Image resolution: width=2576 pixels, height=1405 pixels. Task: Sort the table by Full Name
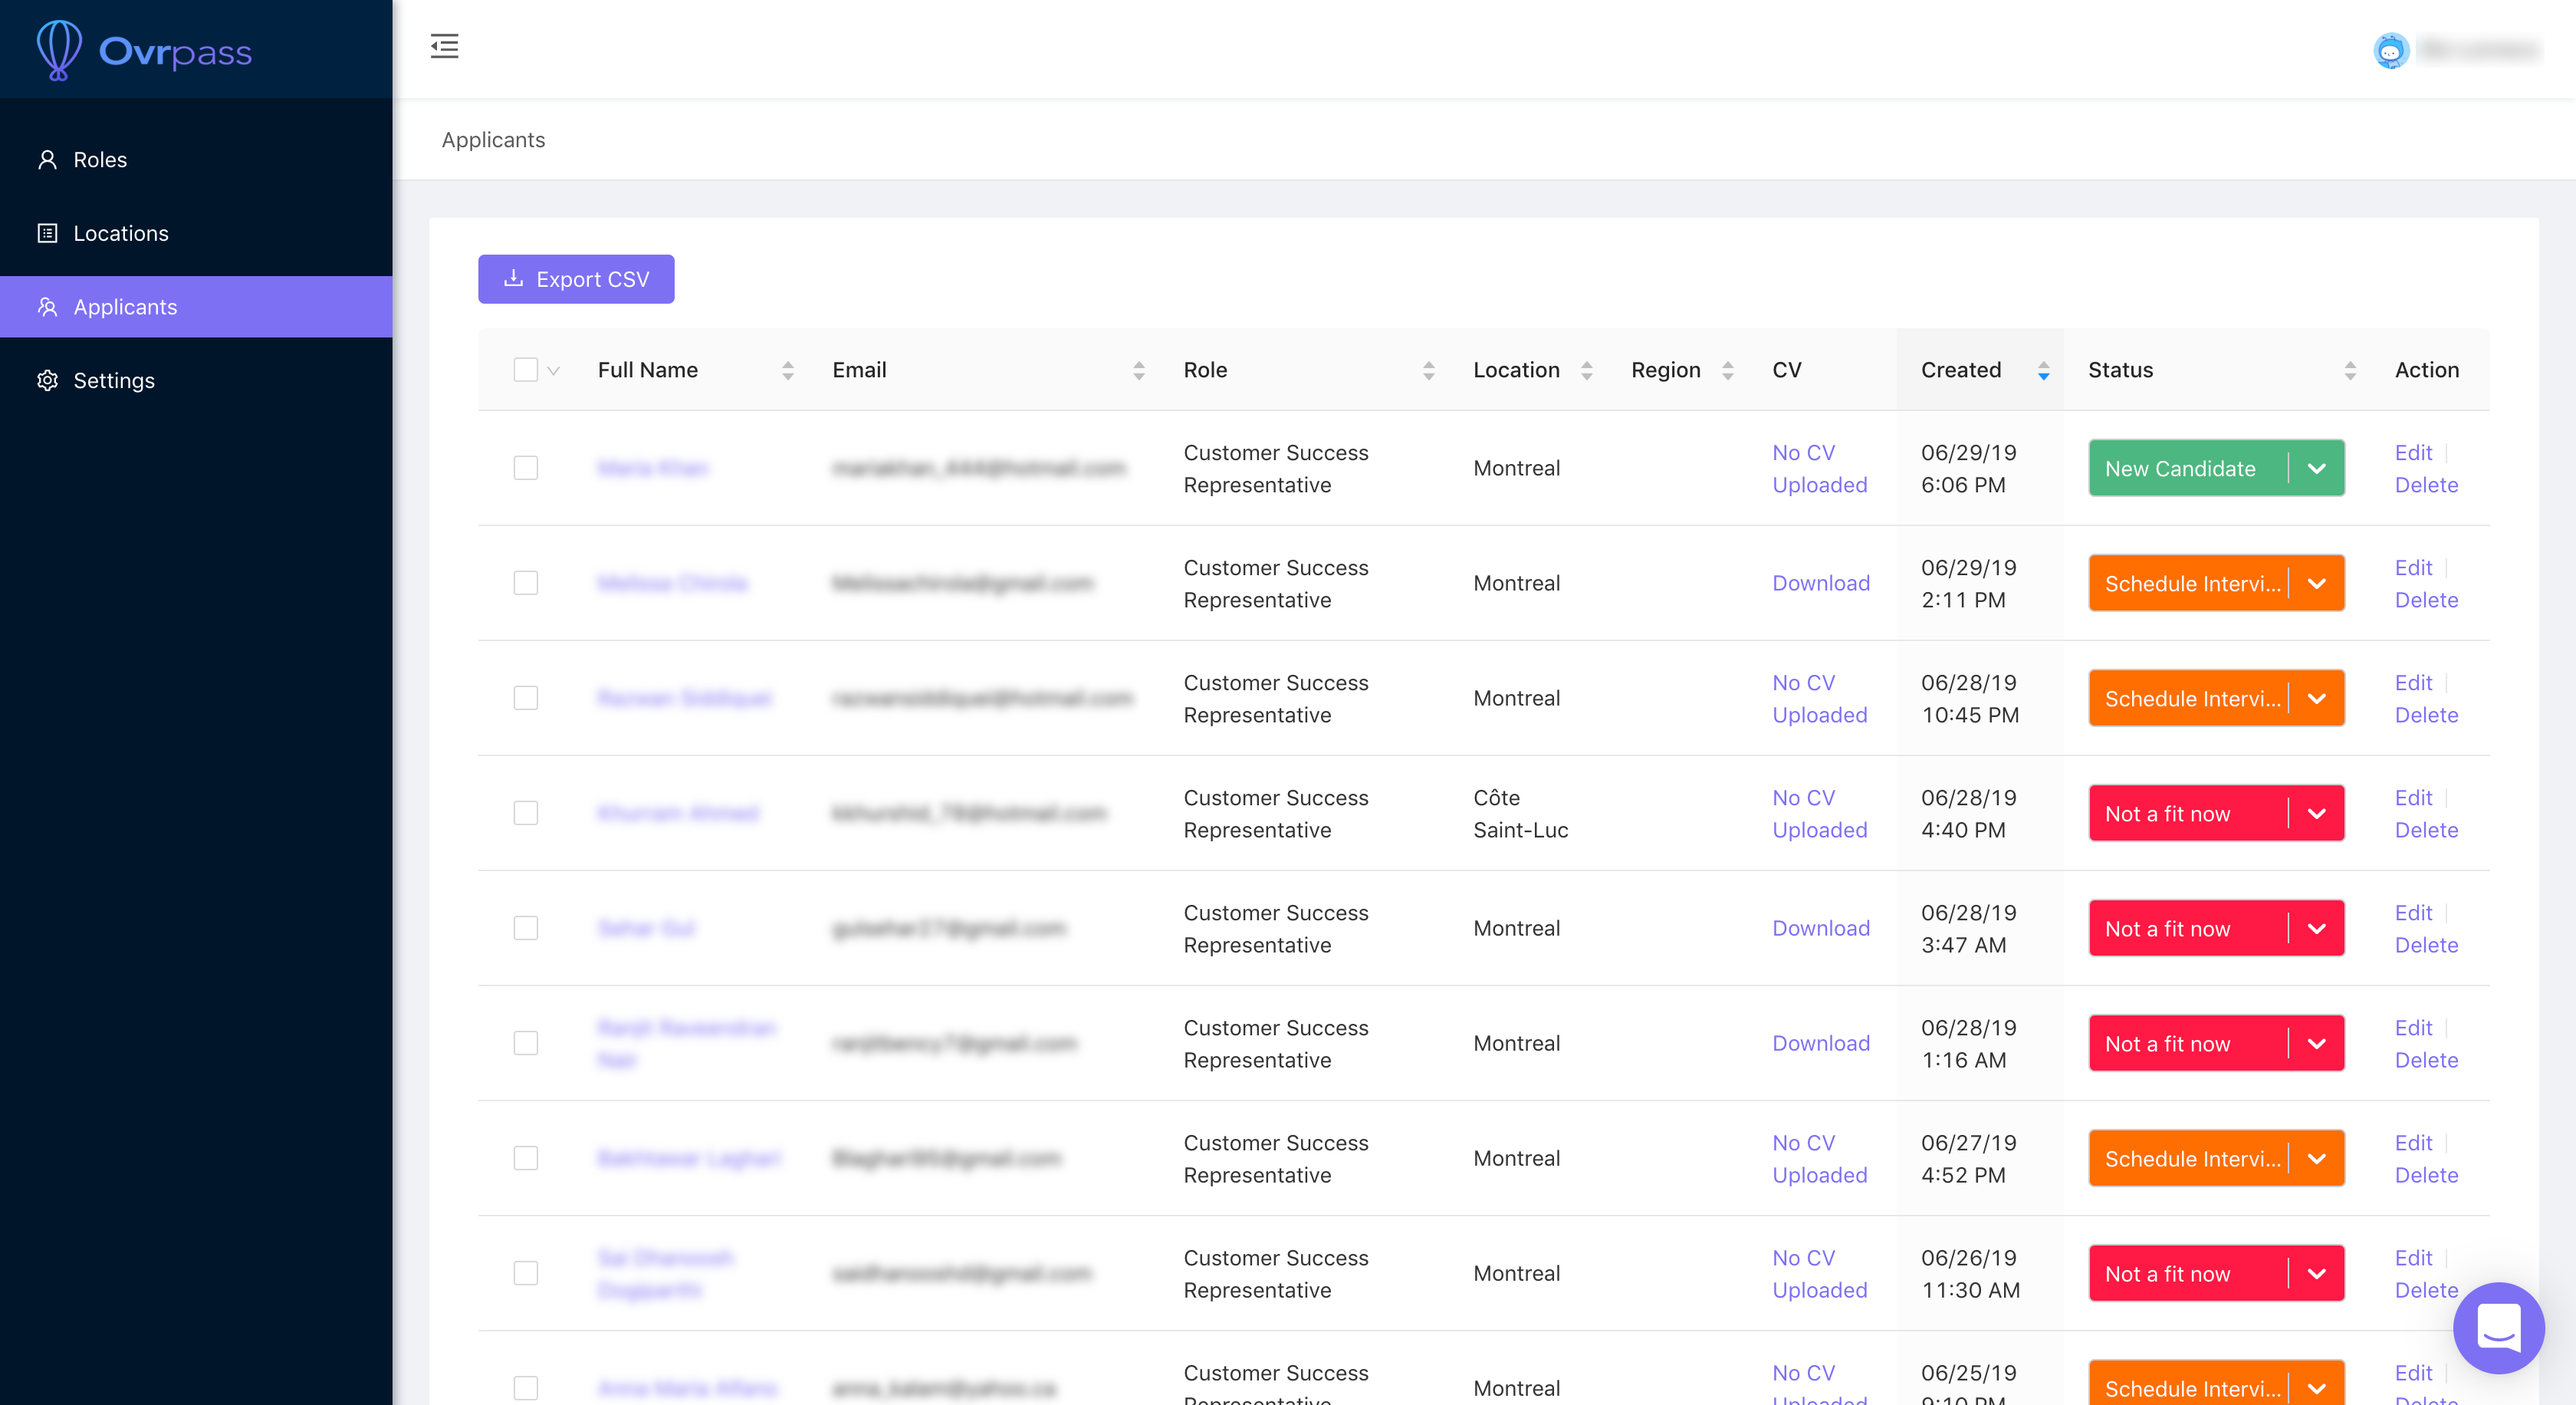click(787, 371)
